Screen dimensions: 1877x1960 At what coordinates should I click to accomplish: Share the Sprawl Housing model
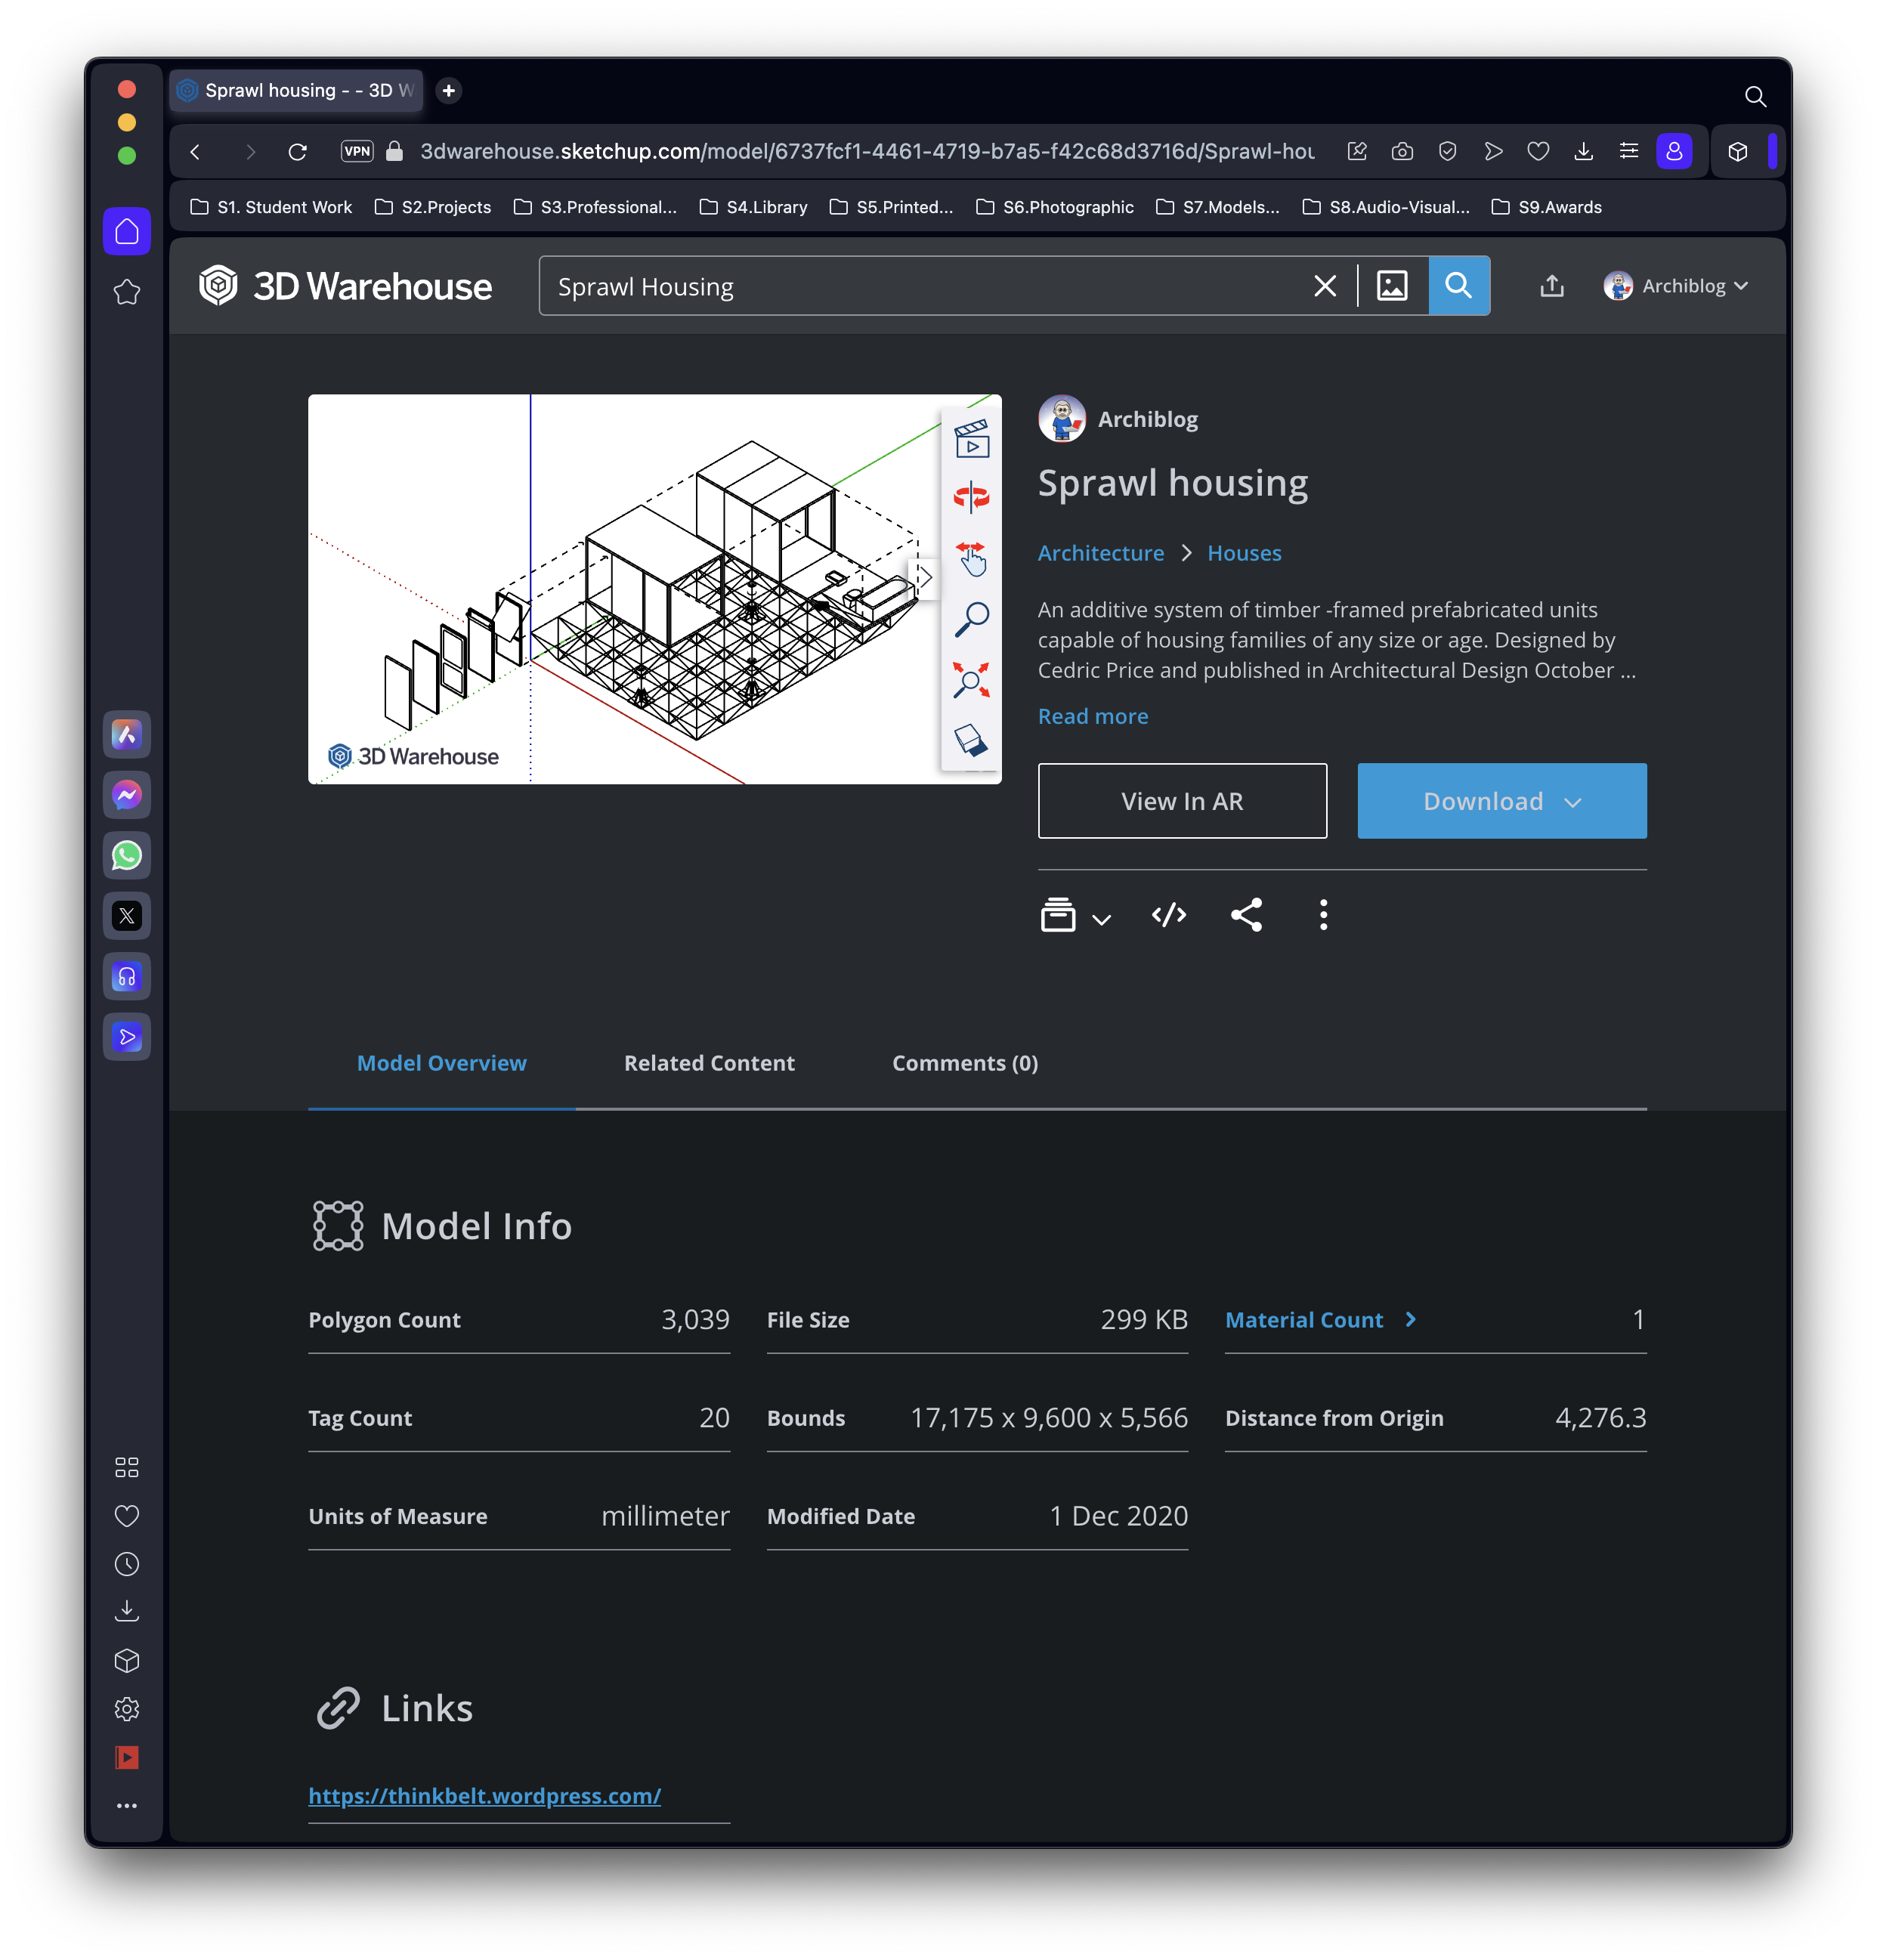tap(1248, 914)
